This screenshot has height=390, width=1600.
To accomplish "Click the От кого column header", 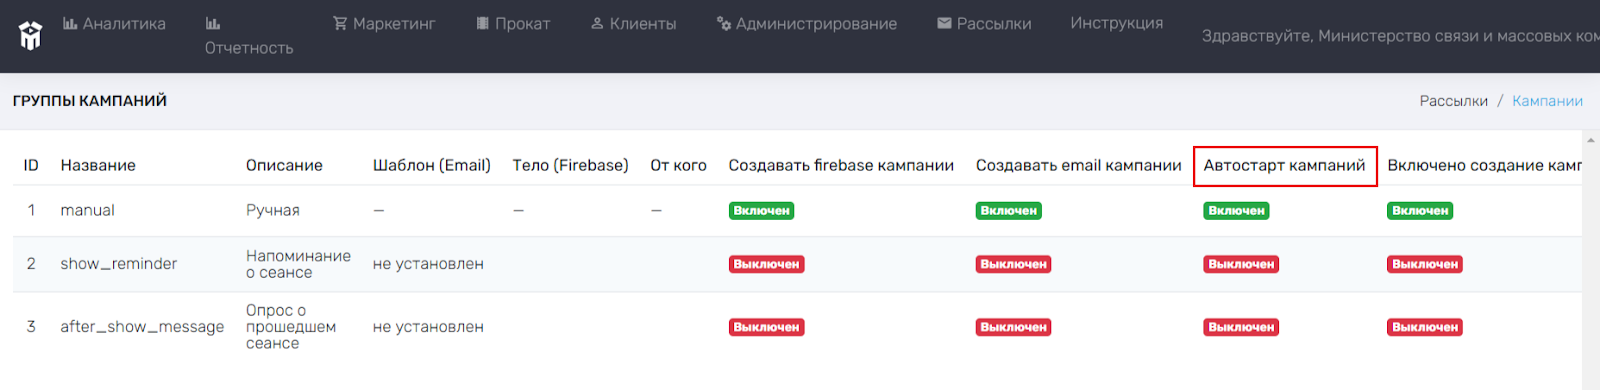I will (678, 165).
